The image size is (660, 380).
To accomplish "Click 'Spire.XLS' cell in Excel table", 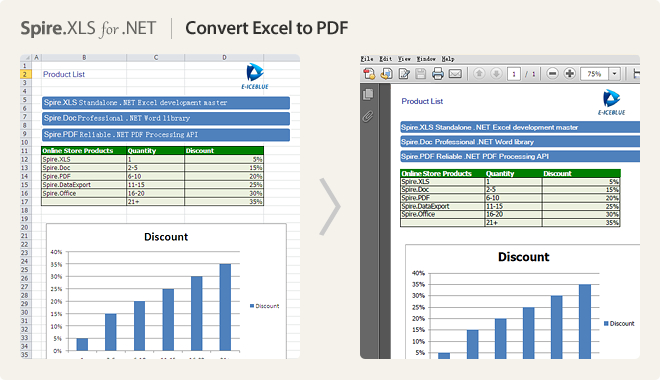I will 84,159.
